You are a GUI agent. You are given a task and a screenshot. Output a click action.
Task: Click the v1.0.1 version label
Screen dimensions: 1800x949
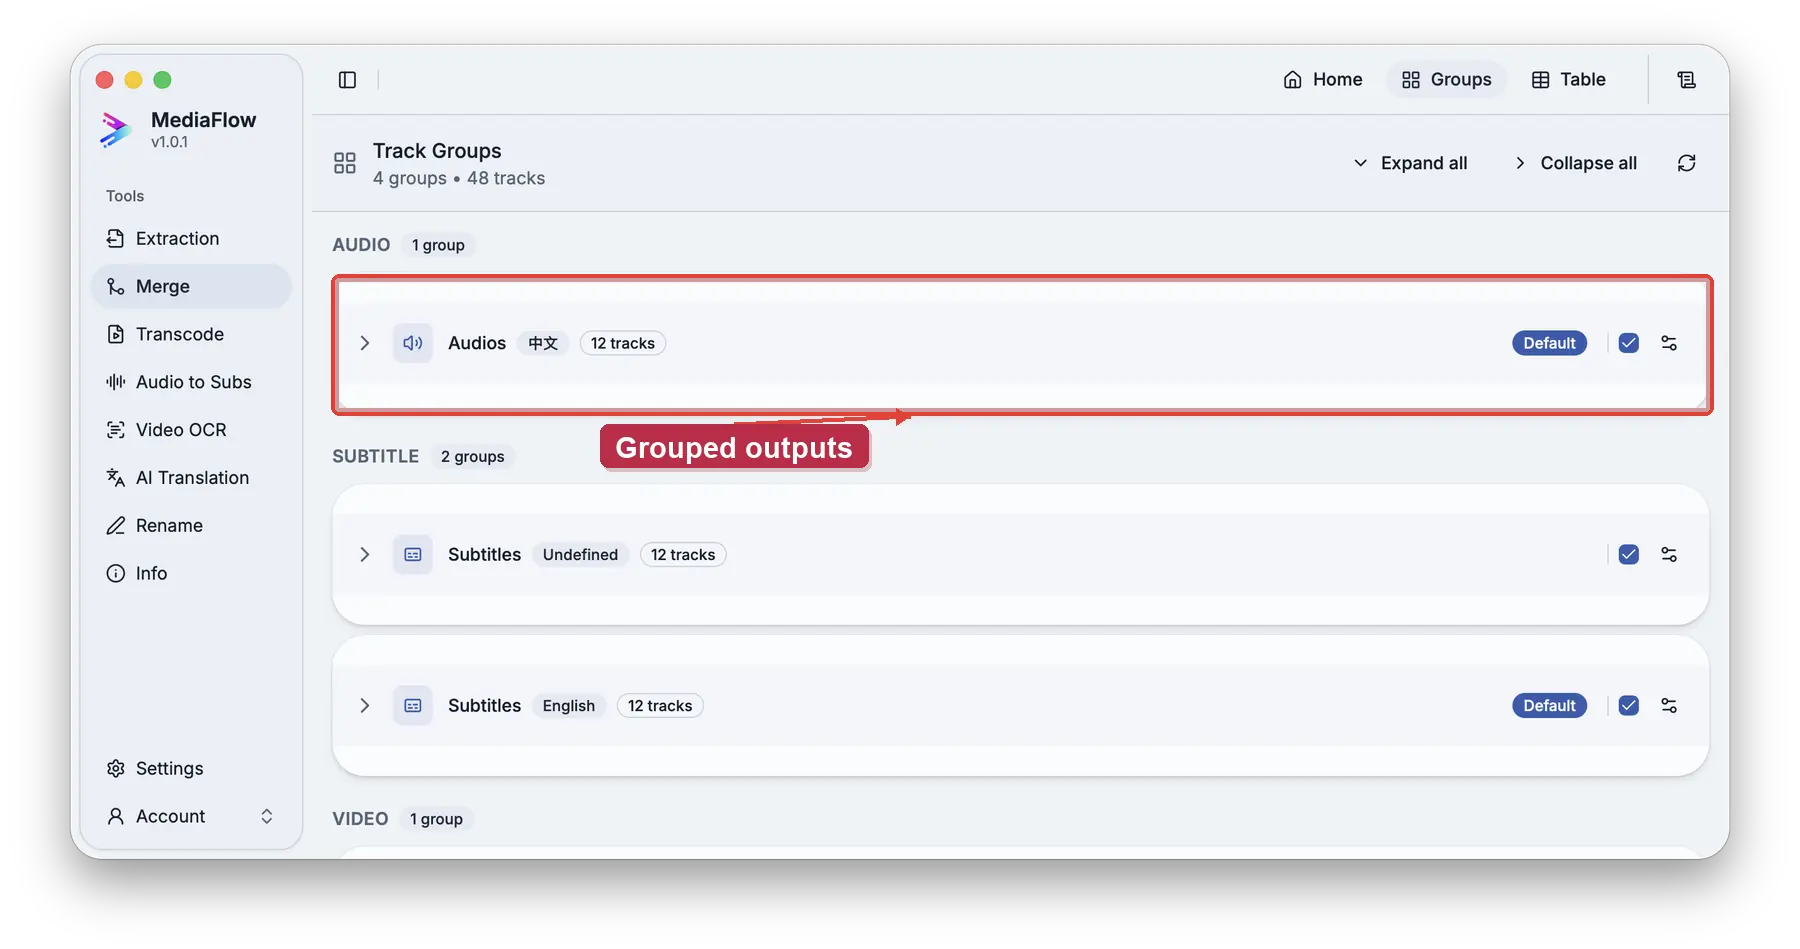point(169,142)
